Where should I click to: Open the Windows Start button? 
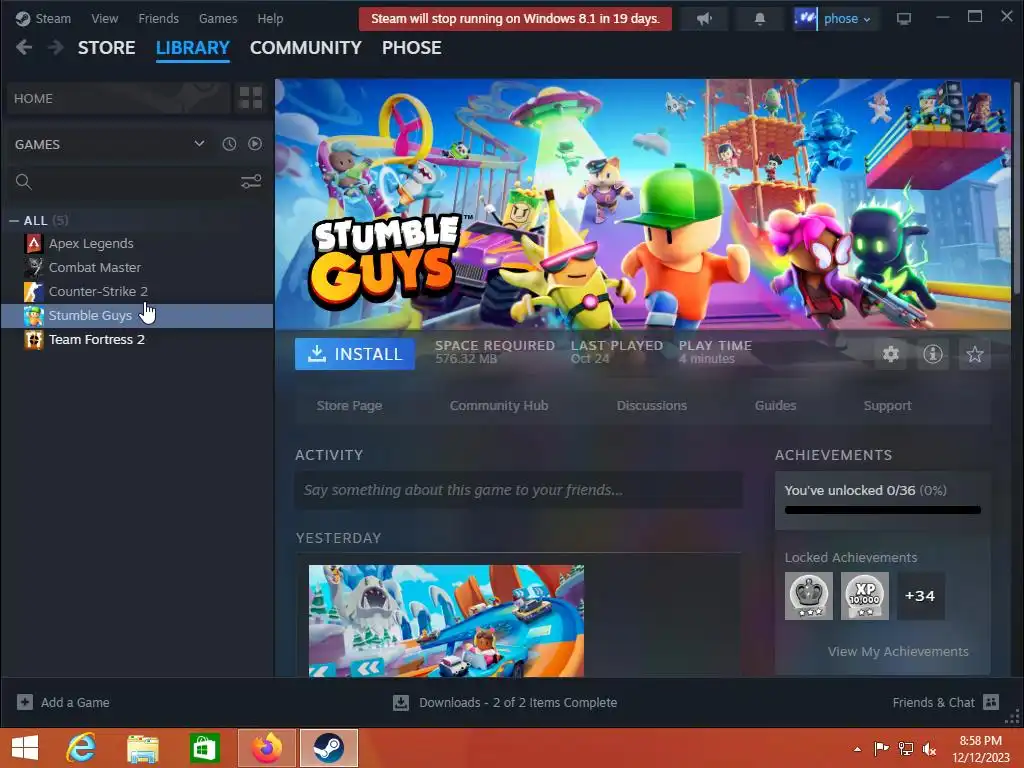pyautogui.click(x=25, y=748)
